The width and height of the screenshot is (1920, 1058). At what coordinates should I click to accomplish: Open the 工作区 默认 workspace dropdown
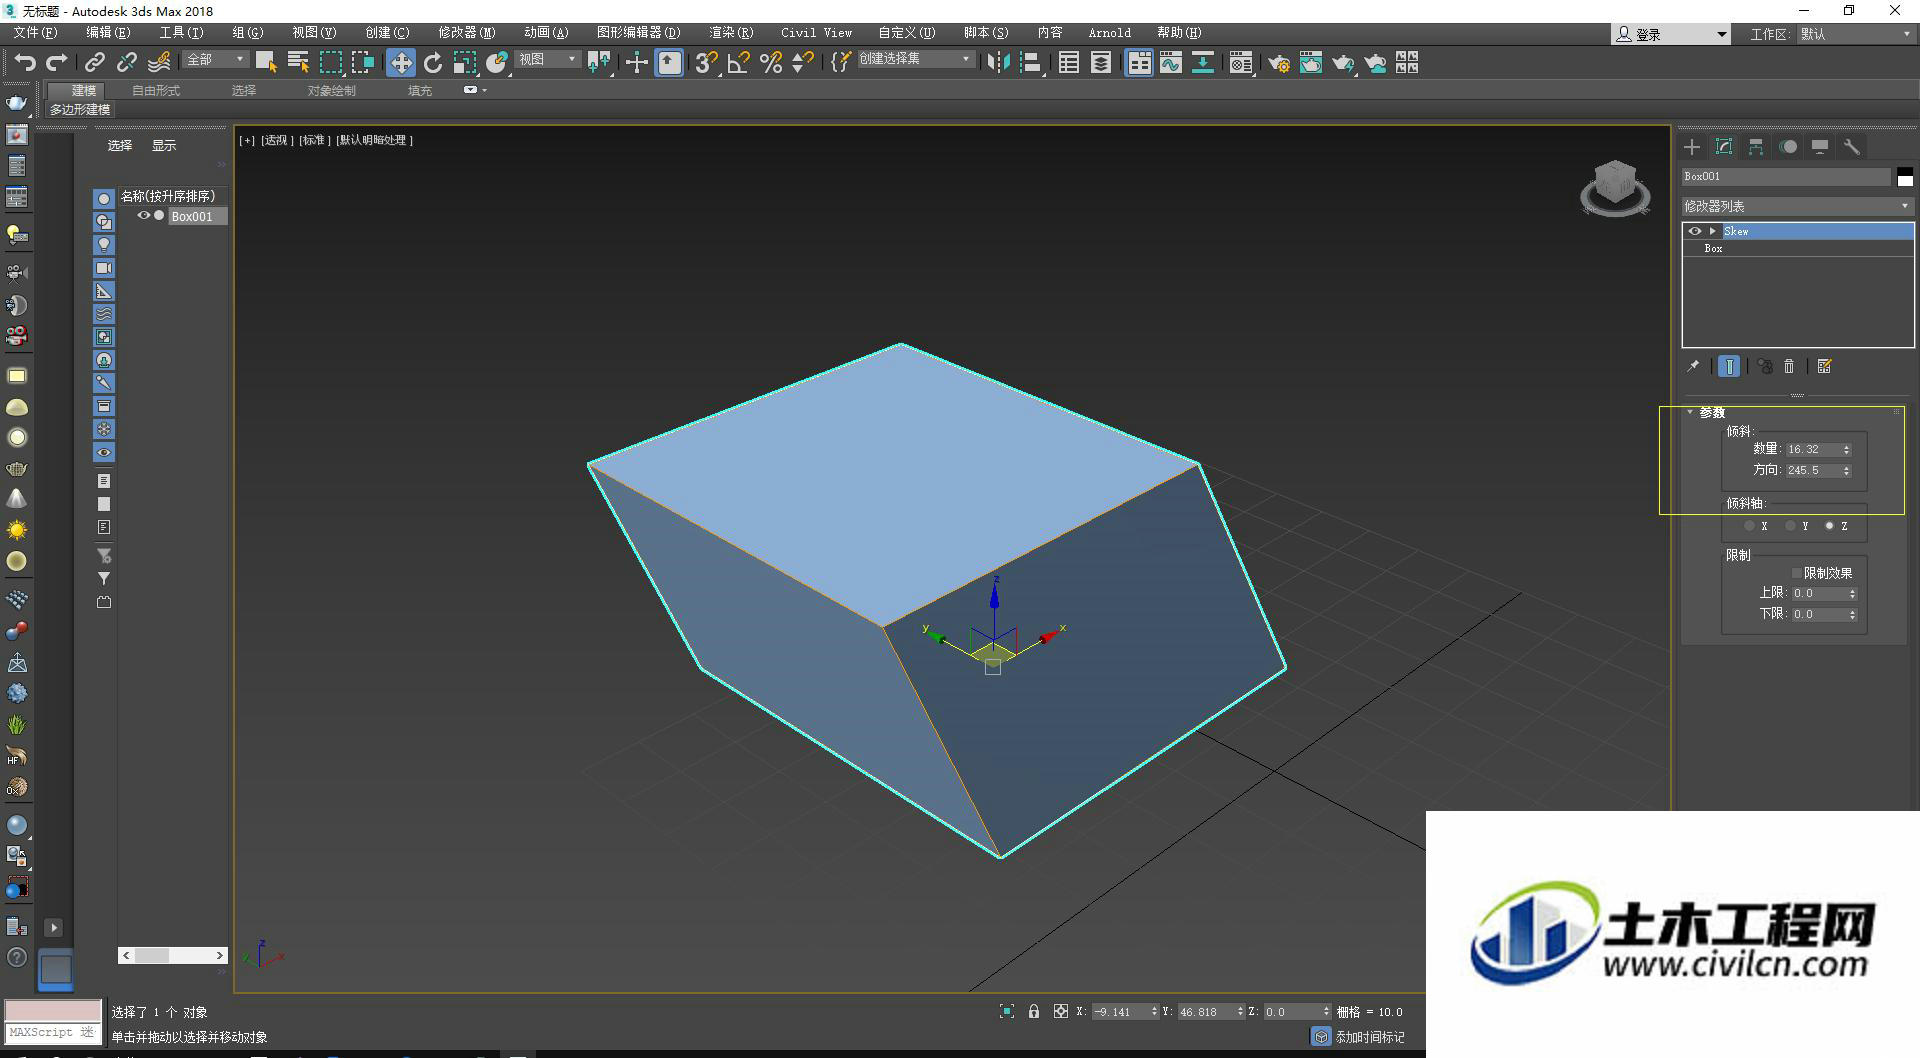pyautogui.click(x=1855, y=34)
